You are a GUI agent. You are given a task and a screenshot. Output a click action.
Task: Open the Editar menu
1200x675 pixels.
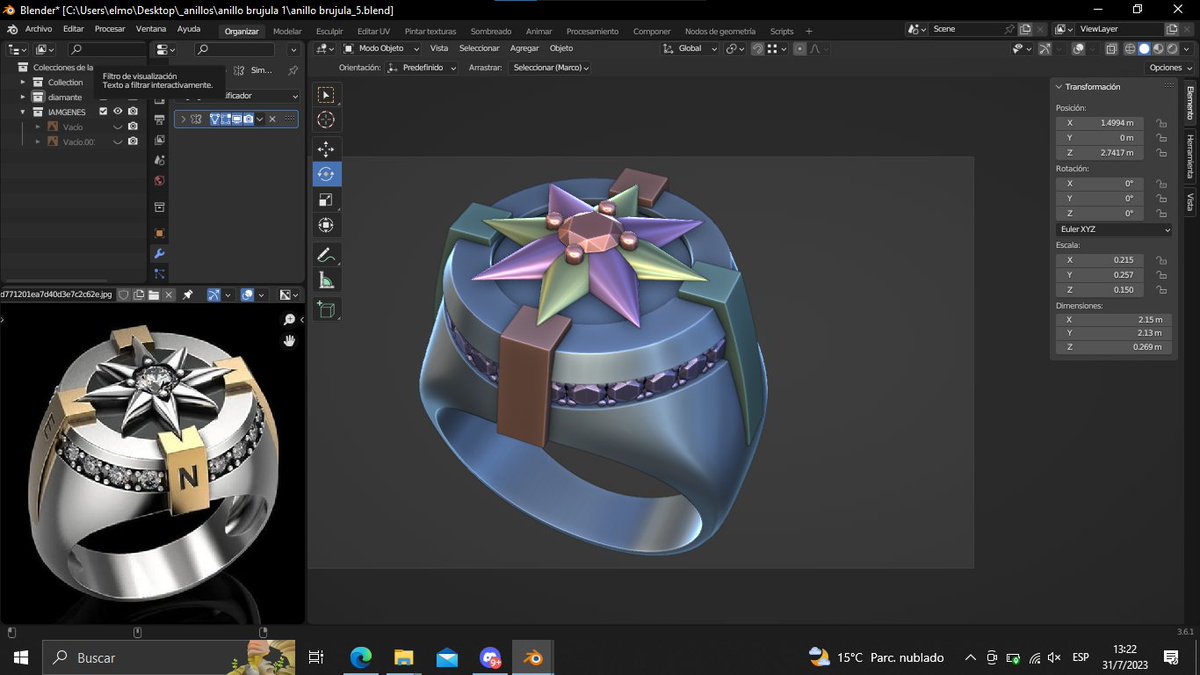[x=73, y=30]
